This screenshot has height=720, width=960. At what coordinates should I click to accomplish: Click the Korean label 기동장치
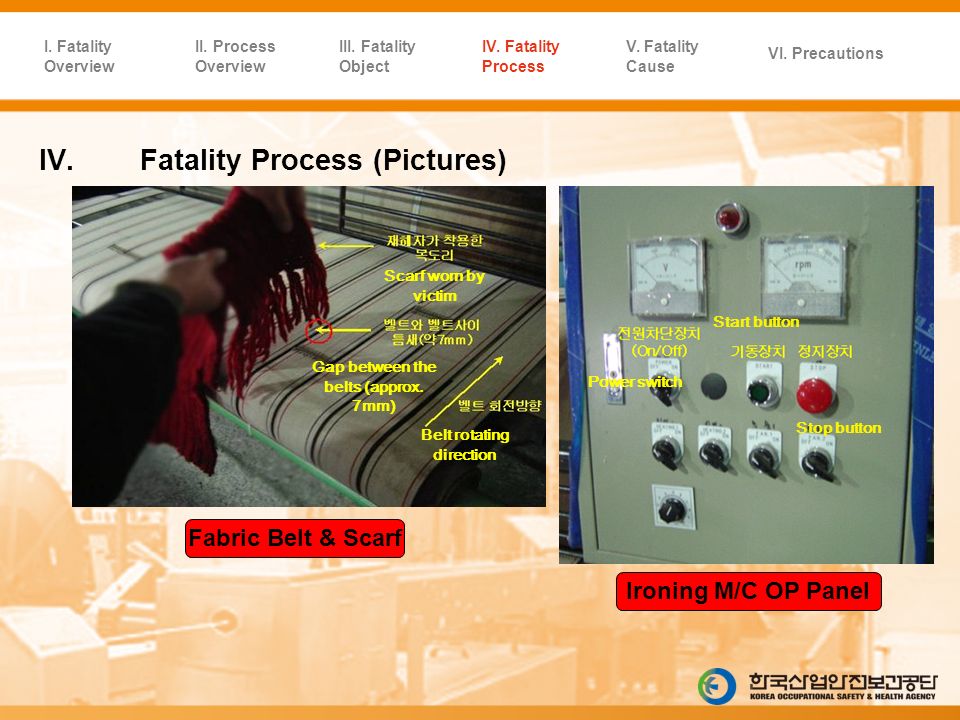click(757, 352)
